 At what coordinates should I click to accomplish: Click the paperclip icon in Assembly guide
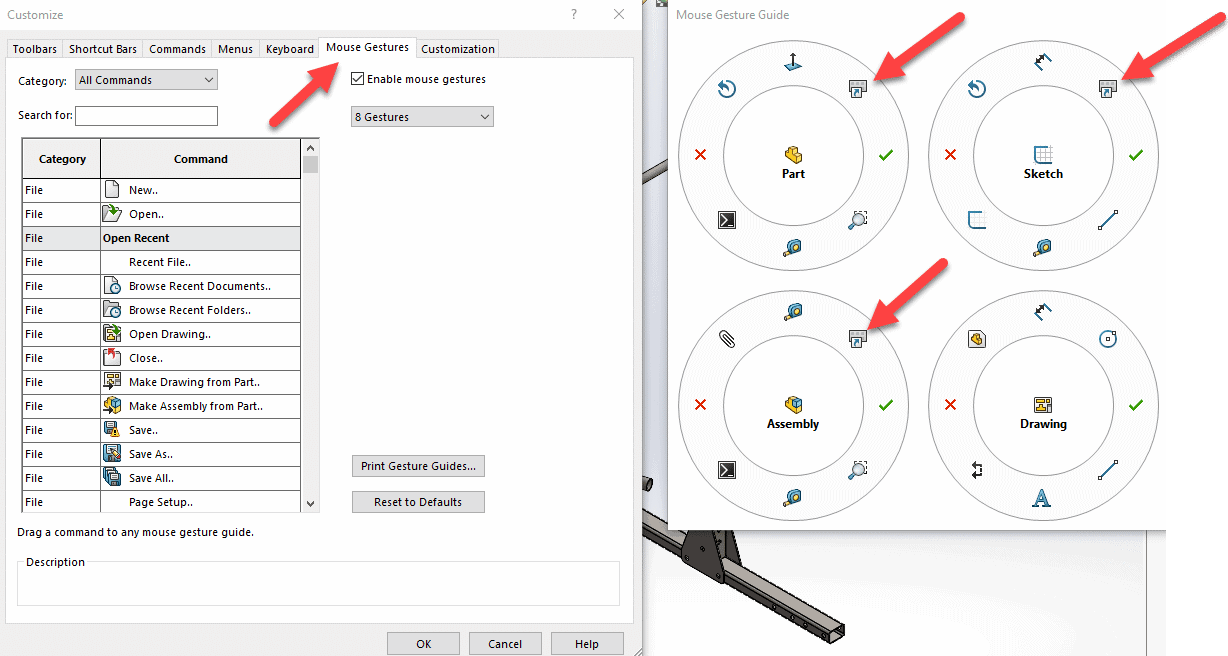727,339
